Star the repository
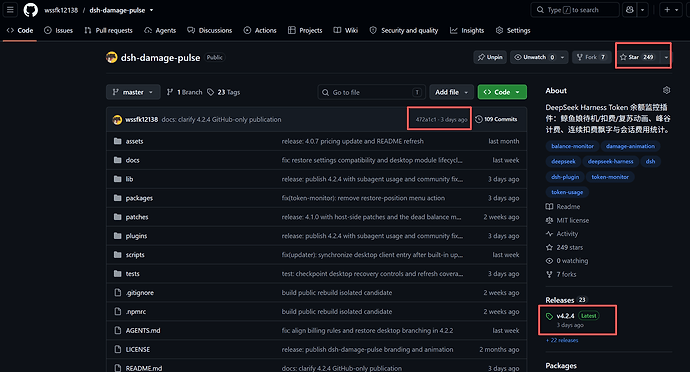690x372 pixels. coord(637,57)
